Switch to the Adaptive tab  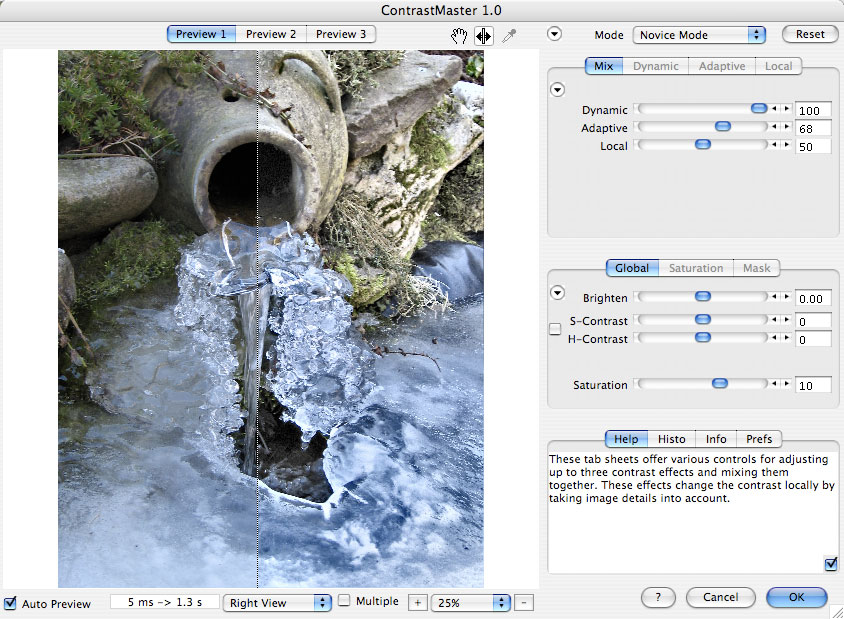(x=721, y=66)
